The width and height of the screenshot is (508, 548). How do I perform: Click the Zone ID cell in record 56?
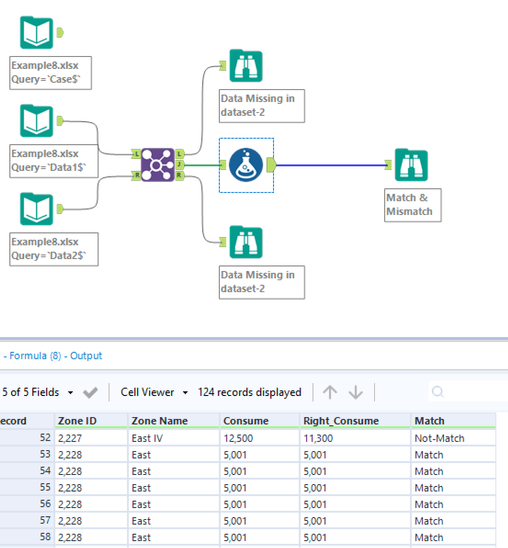click(x=91, y=504)
